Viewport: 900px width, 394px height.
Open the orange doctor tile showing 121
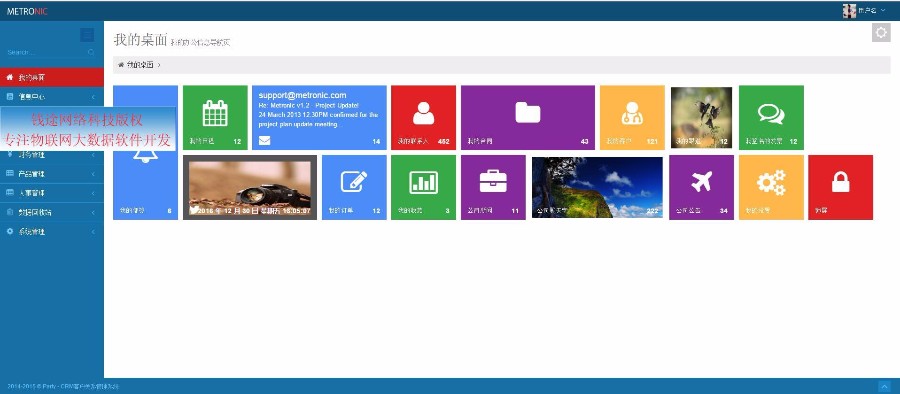point(632,117)
